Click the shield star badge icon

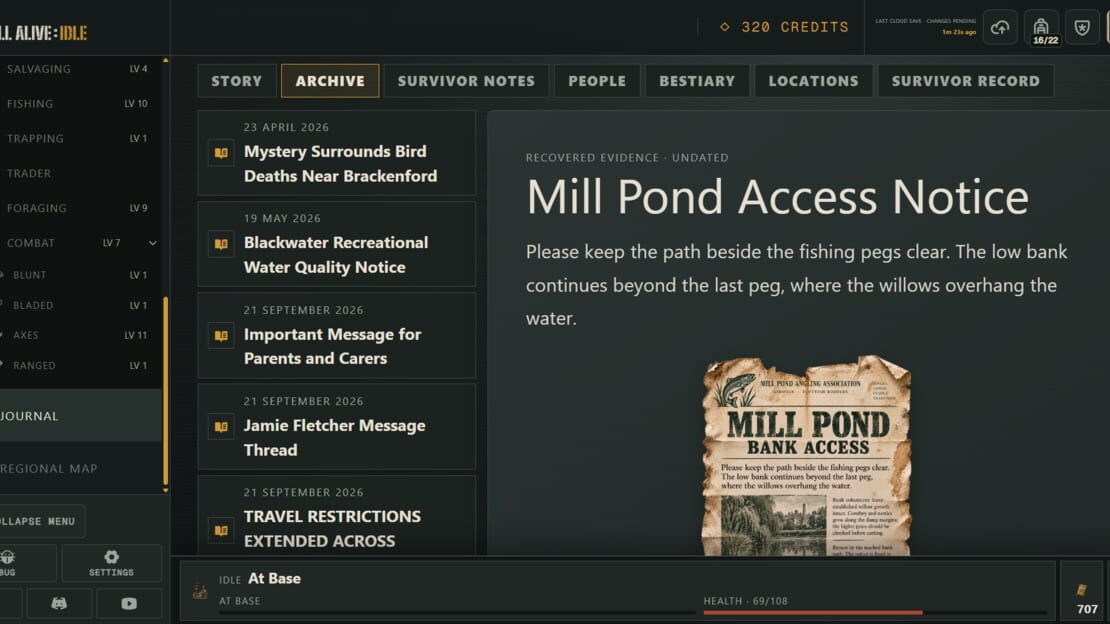click(x=1082, y=28)
